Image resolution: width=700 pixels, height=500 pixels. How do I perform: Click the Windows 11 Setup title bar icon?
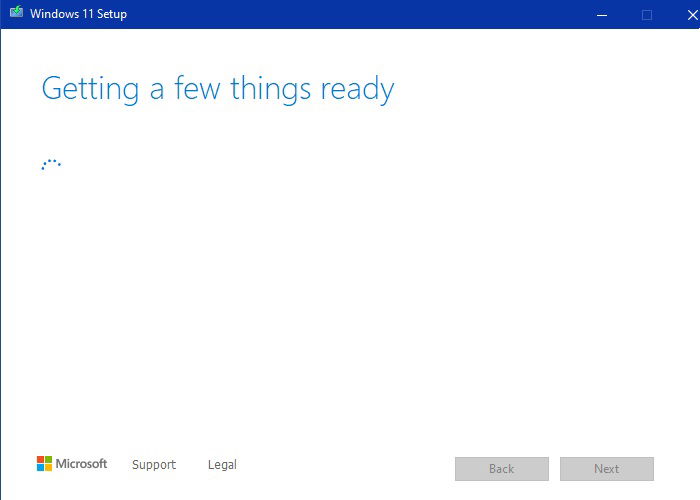coord(17,12)
